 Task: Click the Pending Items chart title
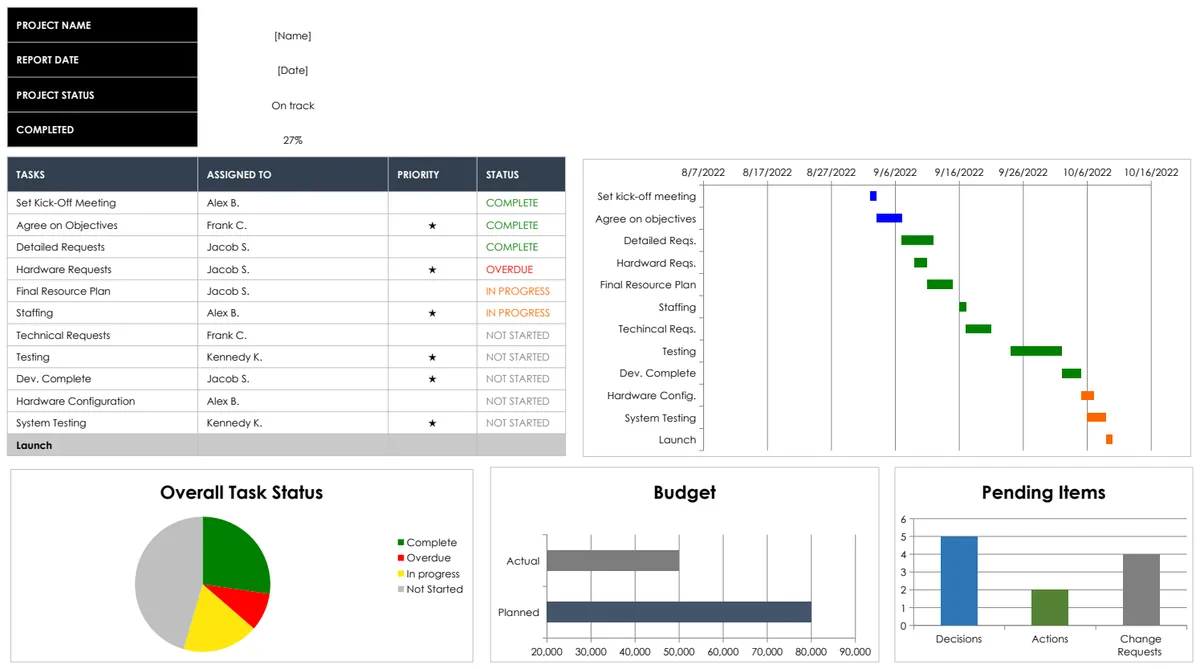[x=1043, y=492]
